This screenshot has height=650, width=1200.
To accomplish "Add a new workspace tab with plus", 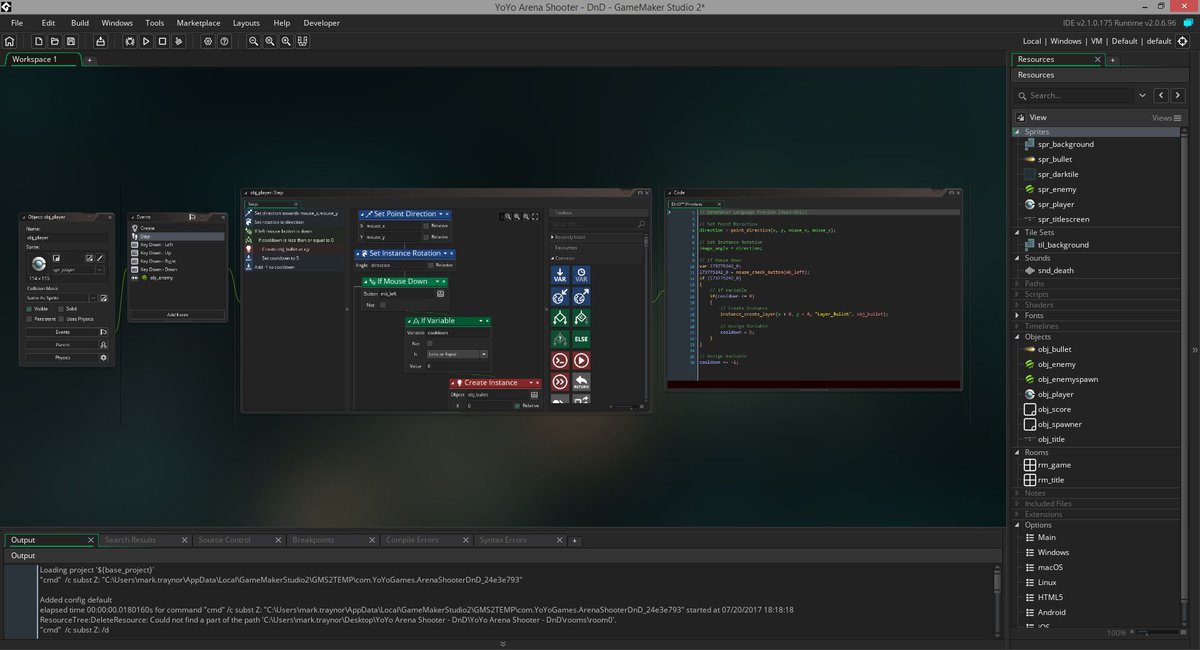I will [89, 60].
